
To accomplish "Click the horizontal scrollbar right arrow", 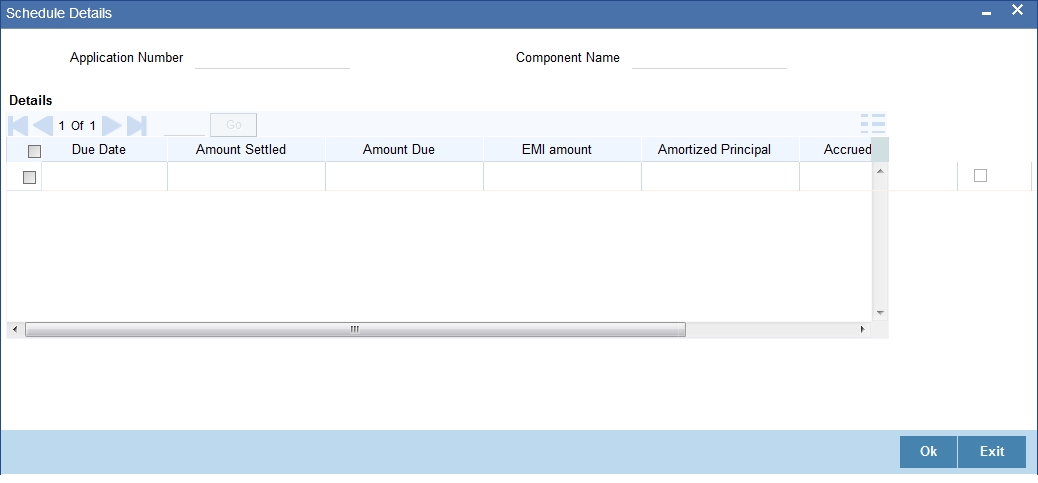I will 863,329.
